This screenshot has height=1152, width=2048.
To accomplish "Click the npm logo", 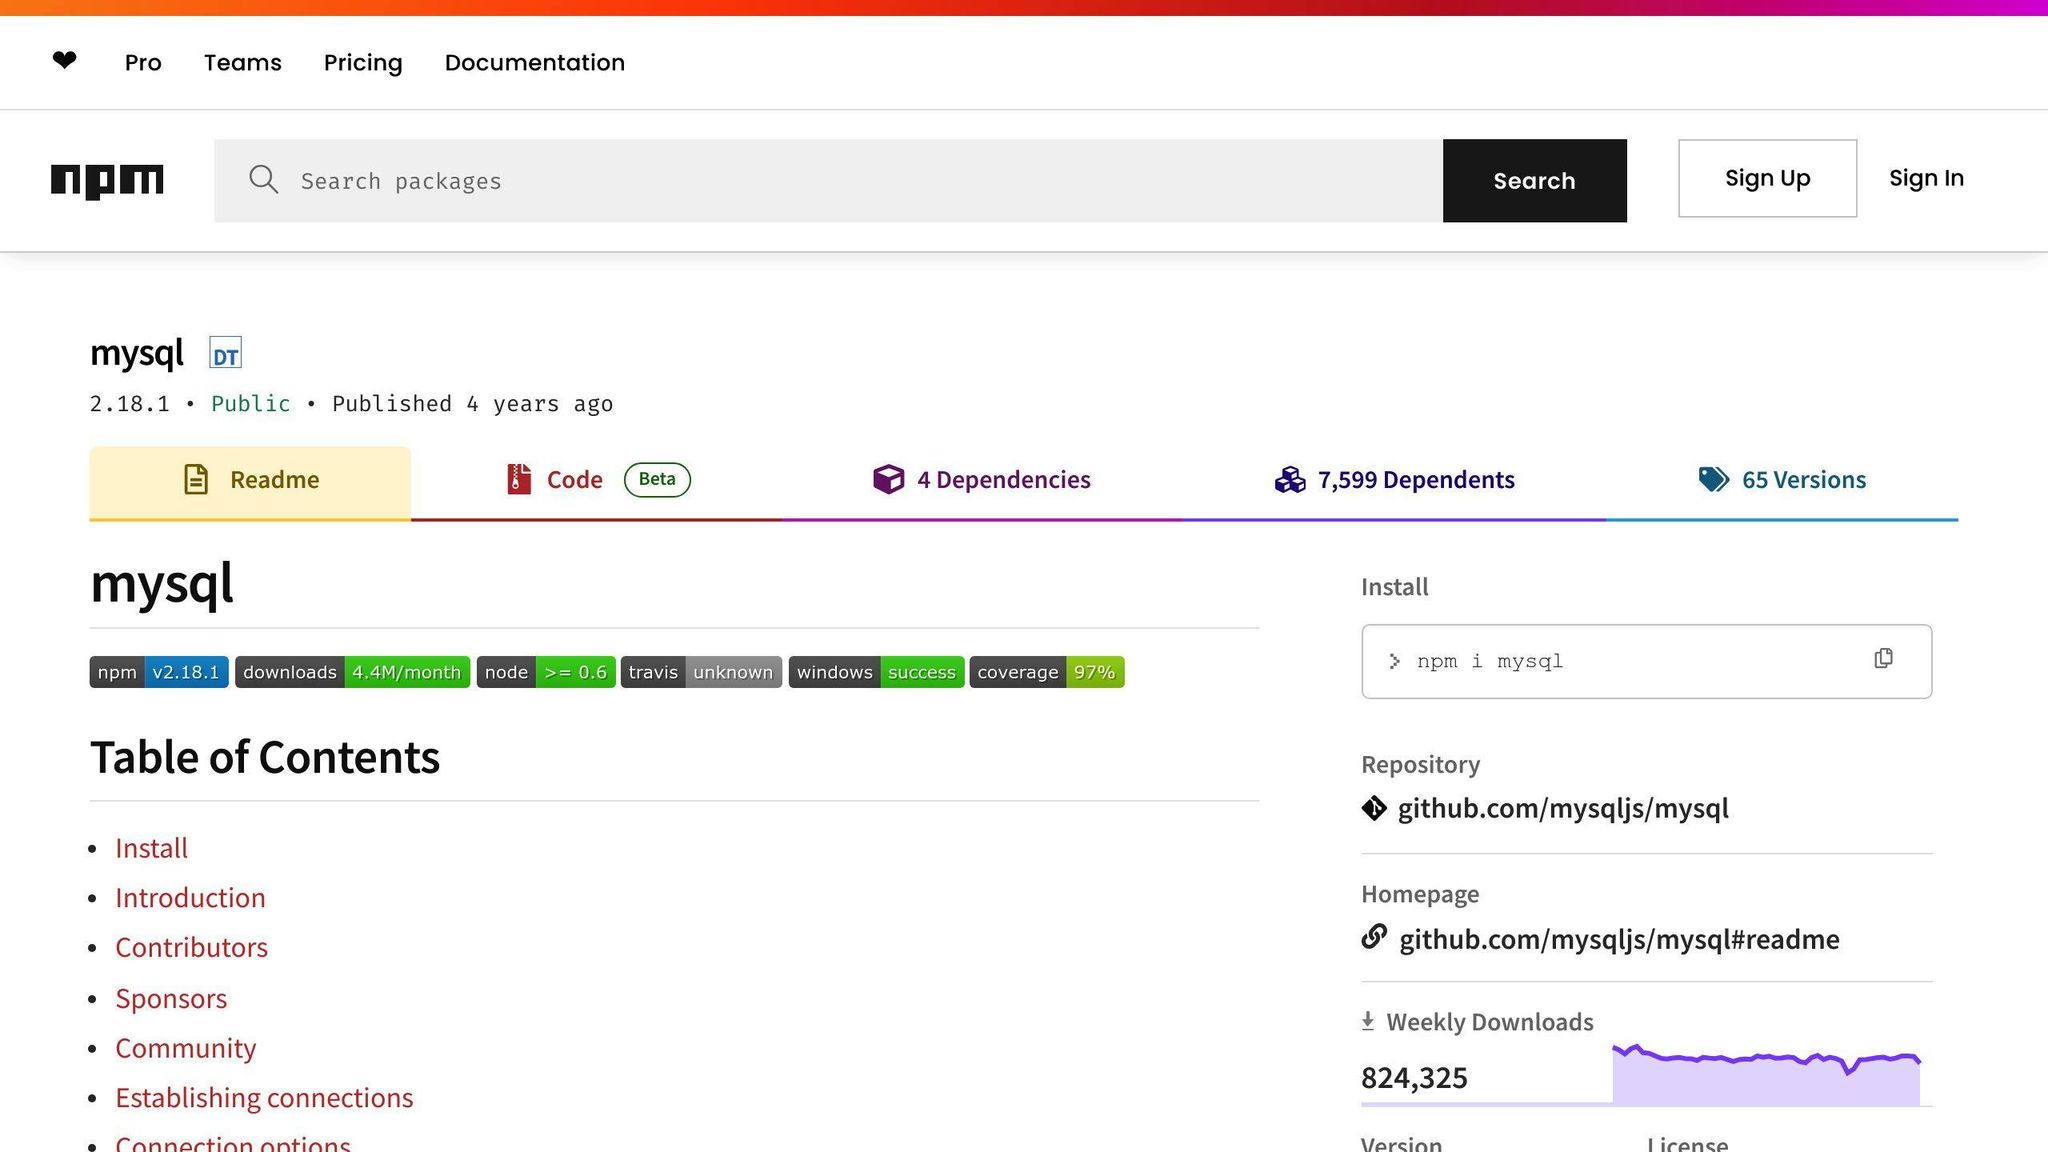I will point(107,181).
